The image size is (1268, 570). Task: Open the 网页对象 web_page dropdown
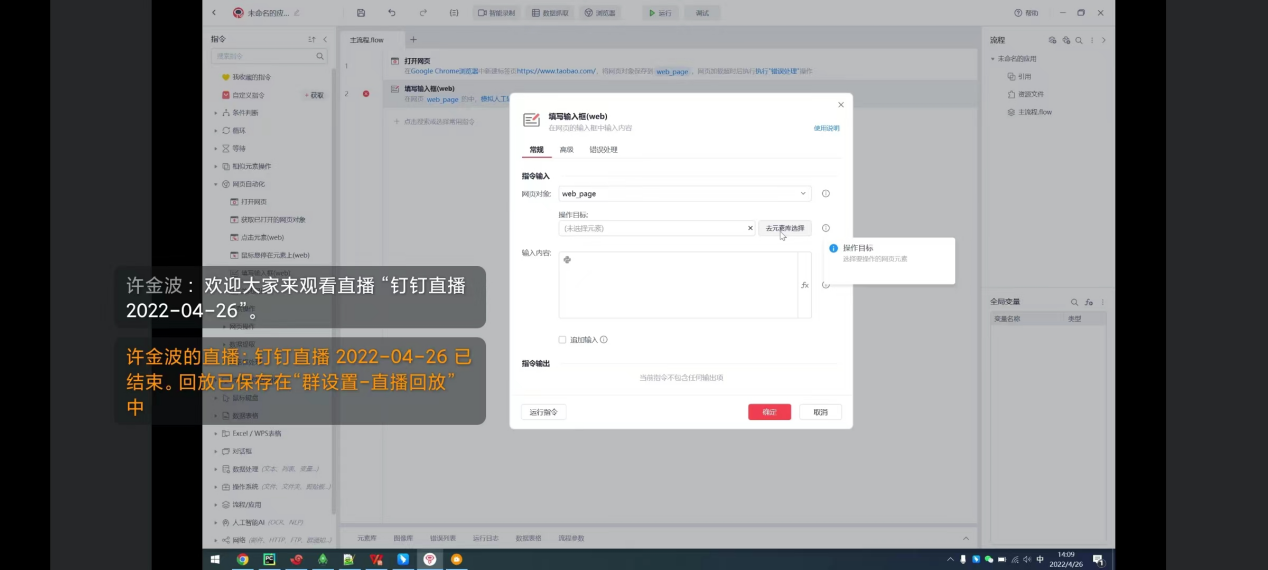684,194
